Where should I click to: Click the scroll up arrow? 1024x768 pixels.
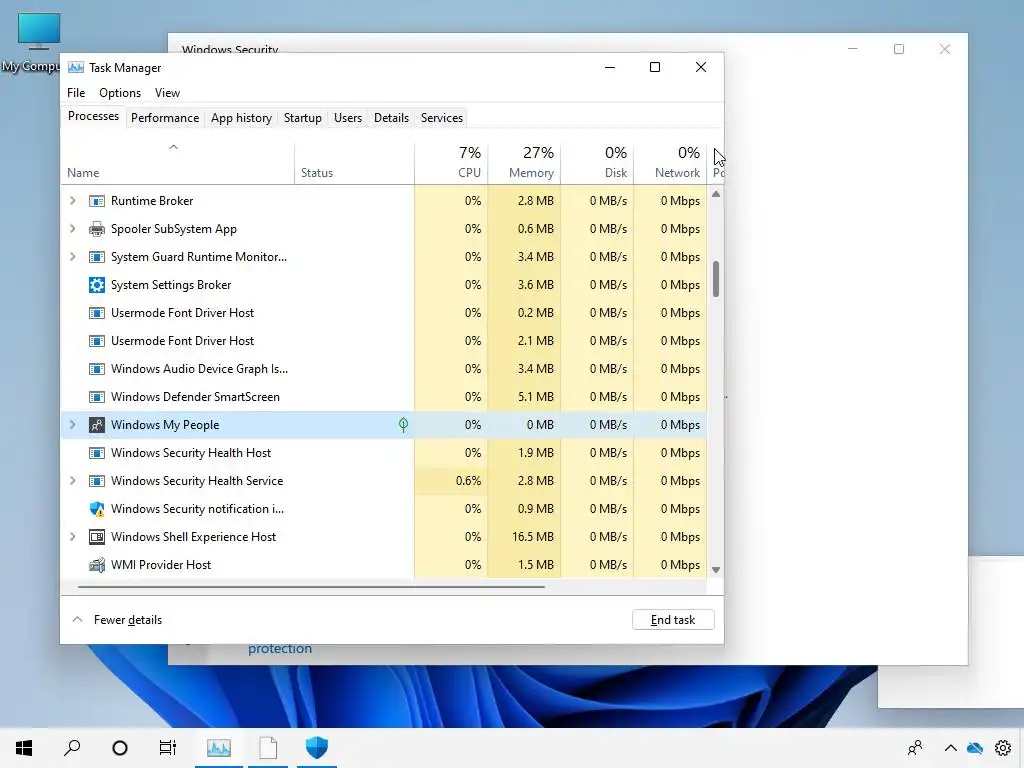coord(716,195)
